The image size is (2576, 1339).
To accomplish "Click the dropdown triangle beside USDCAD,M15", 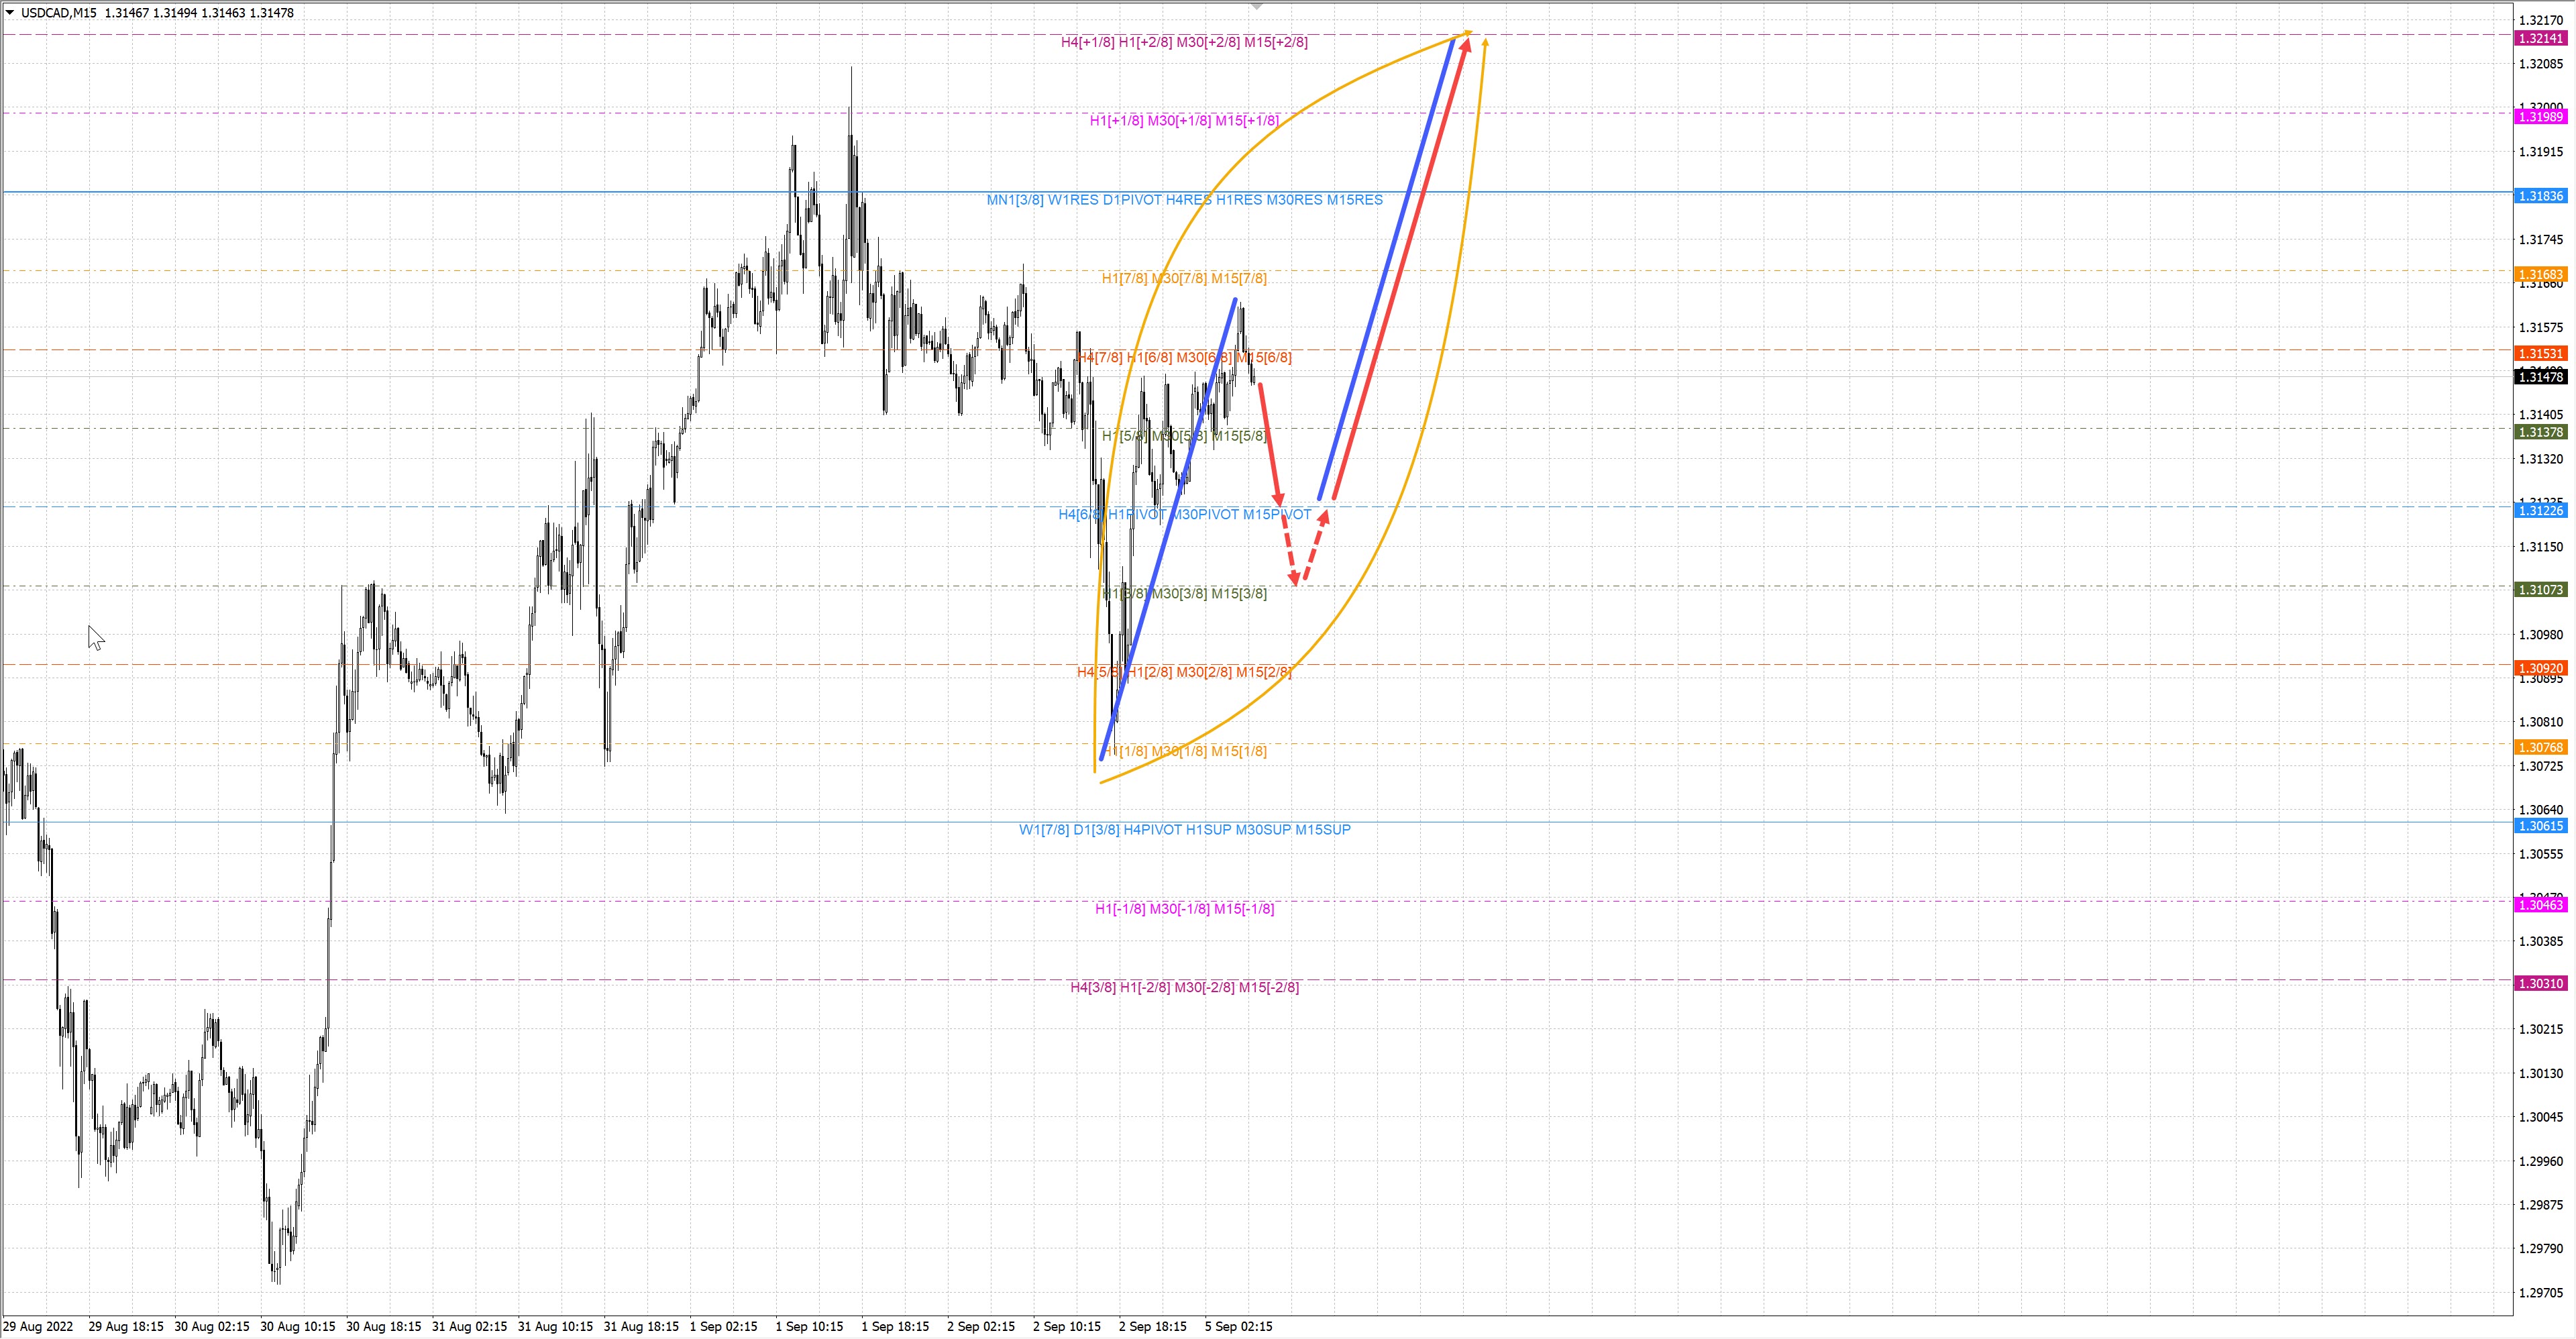I will point(10,12).
